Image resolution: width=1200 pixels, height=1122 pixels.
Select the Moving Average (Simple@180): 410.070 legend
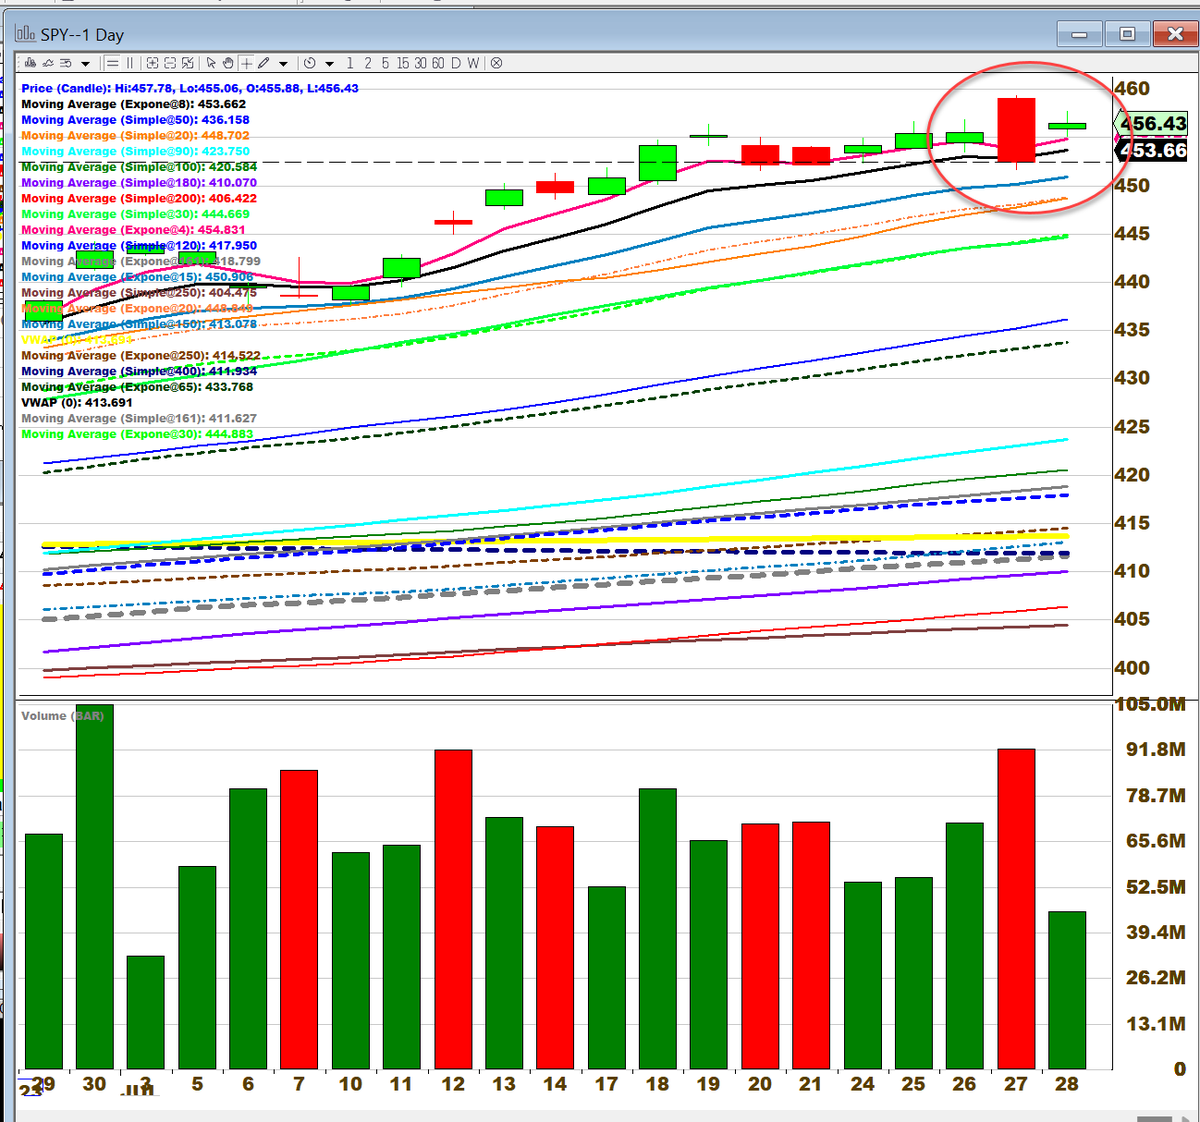pyautogui.click(x=139, y=183)
